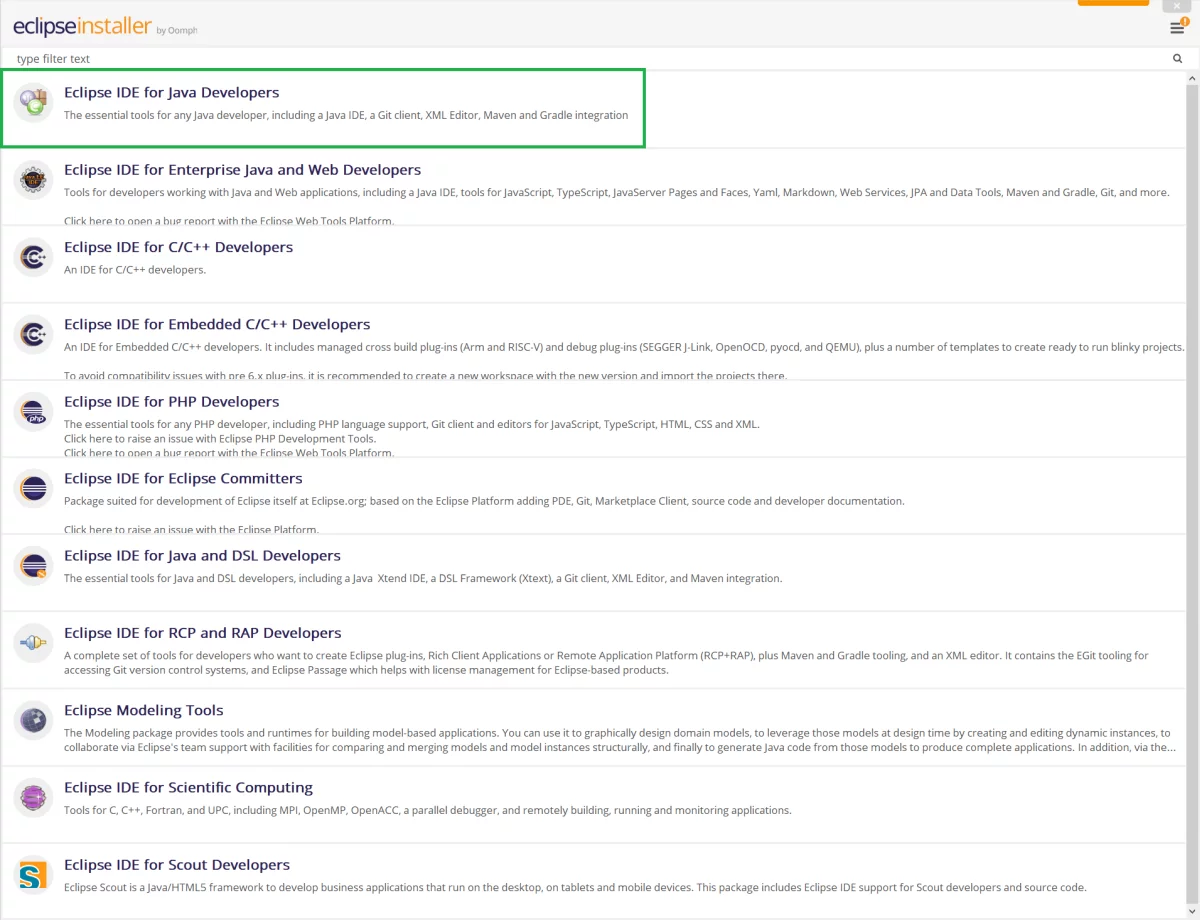
Task: Click the Enterprise Java and Web Developers icon
Action: pos(33,180)
